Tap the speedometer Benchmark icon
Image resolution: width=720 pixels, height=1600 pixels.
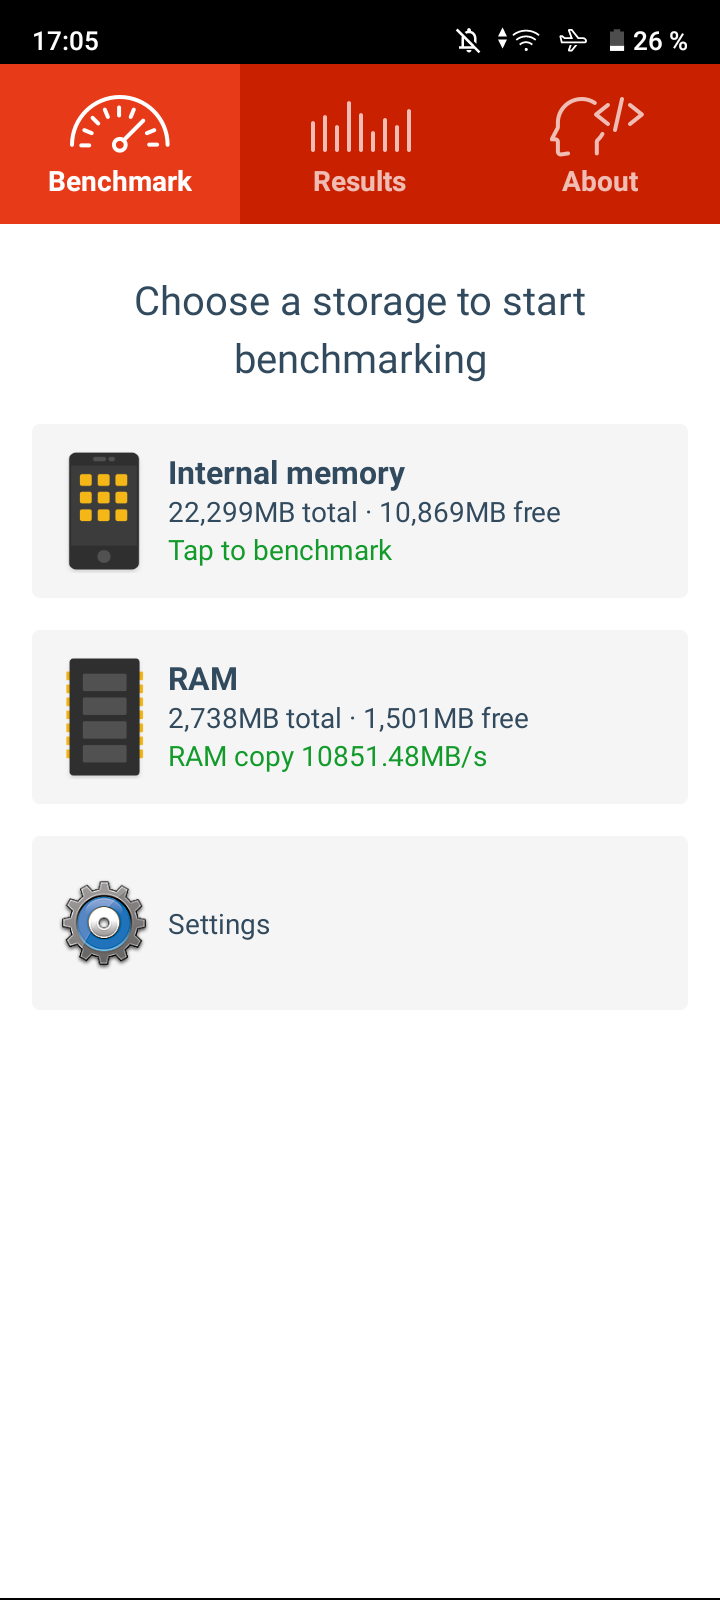(x=120, y=124)
